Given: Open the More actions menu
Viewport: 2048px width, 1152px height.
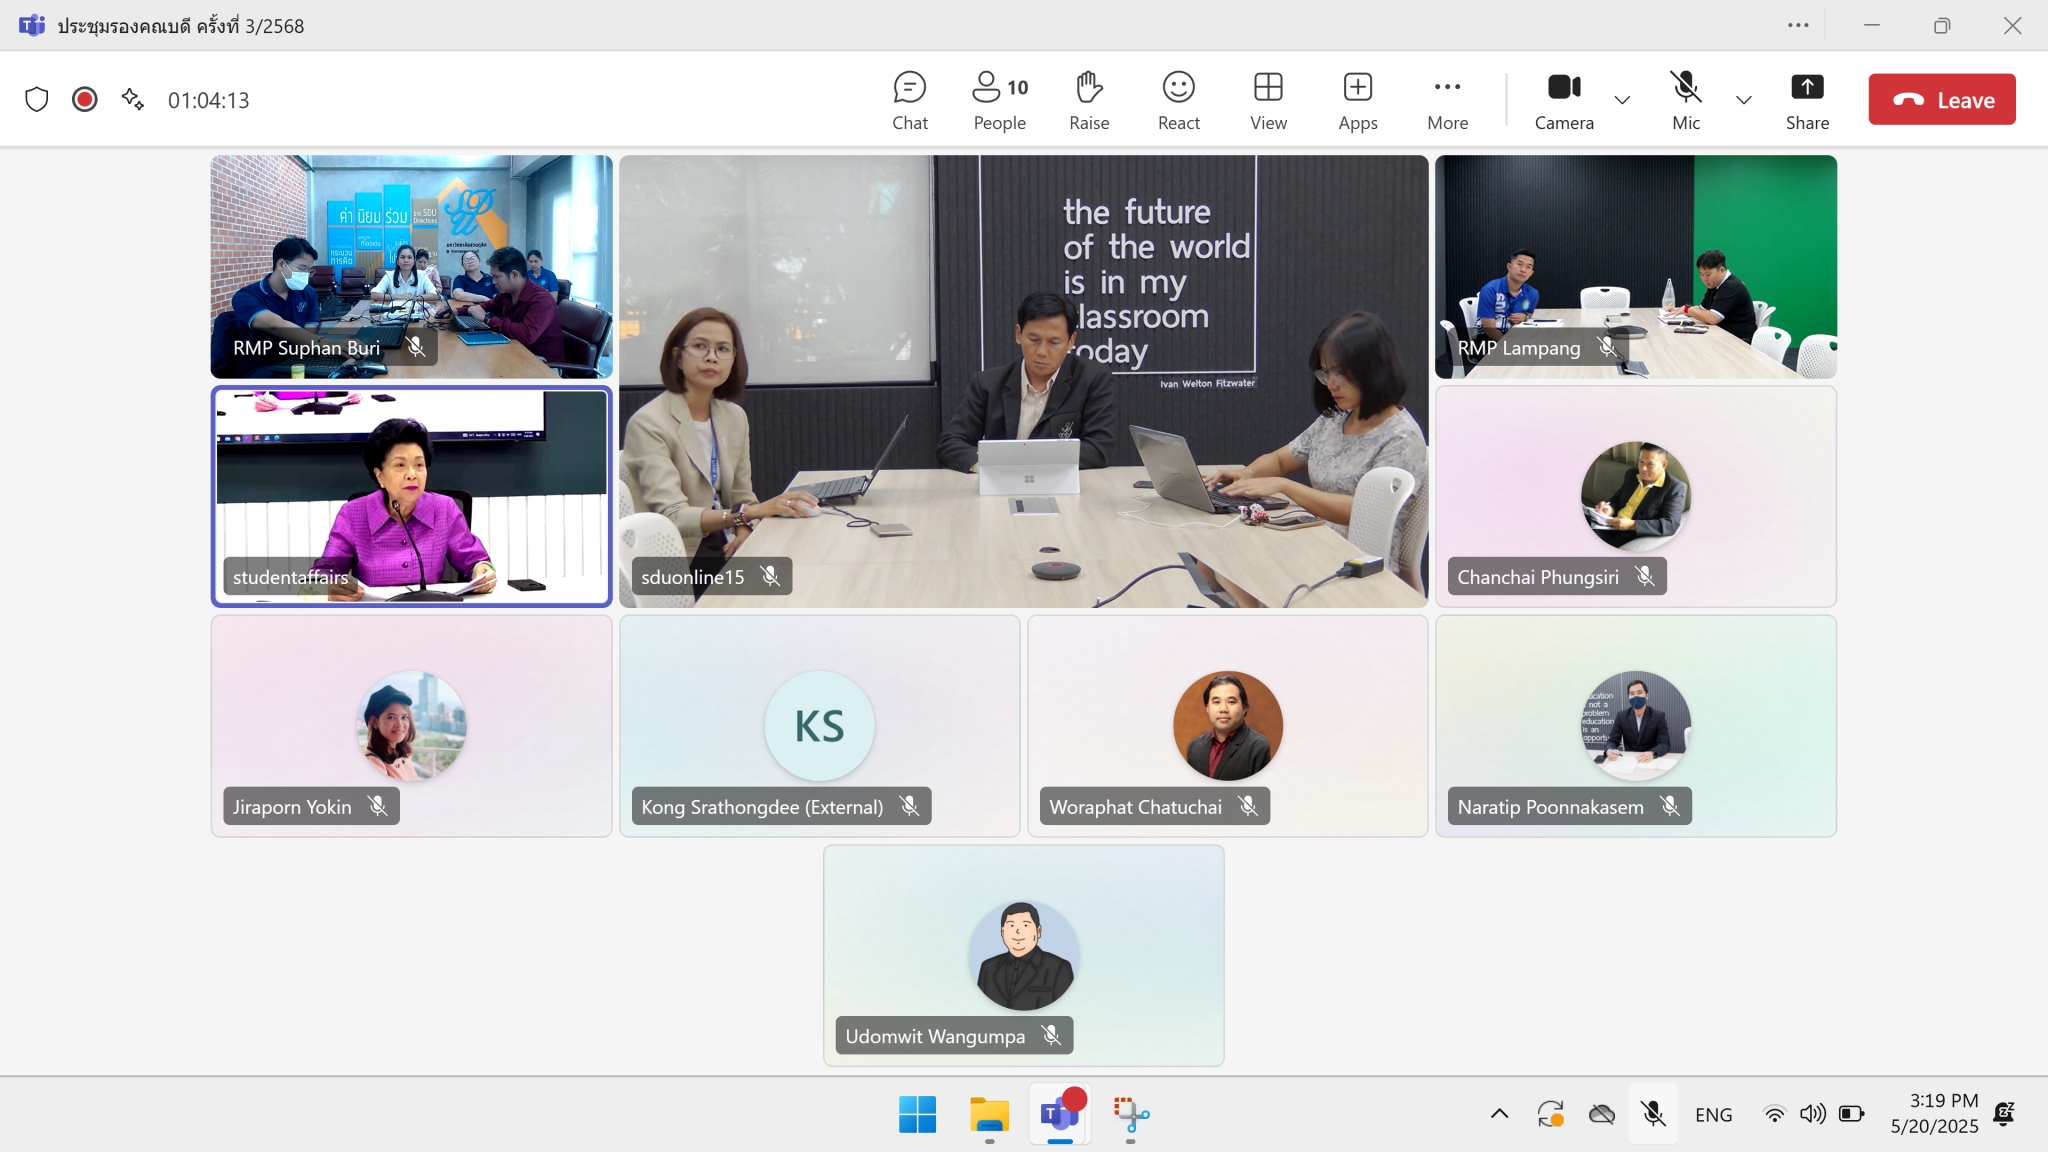Looking at the screenshot, I should point(1447,100).
